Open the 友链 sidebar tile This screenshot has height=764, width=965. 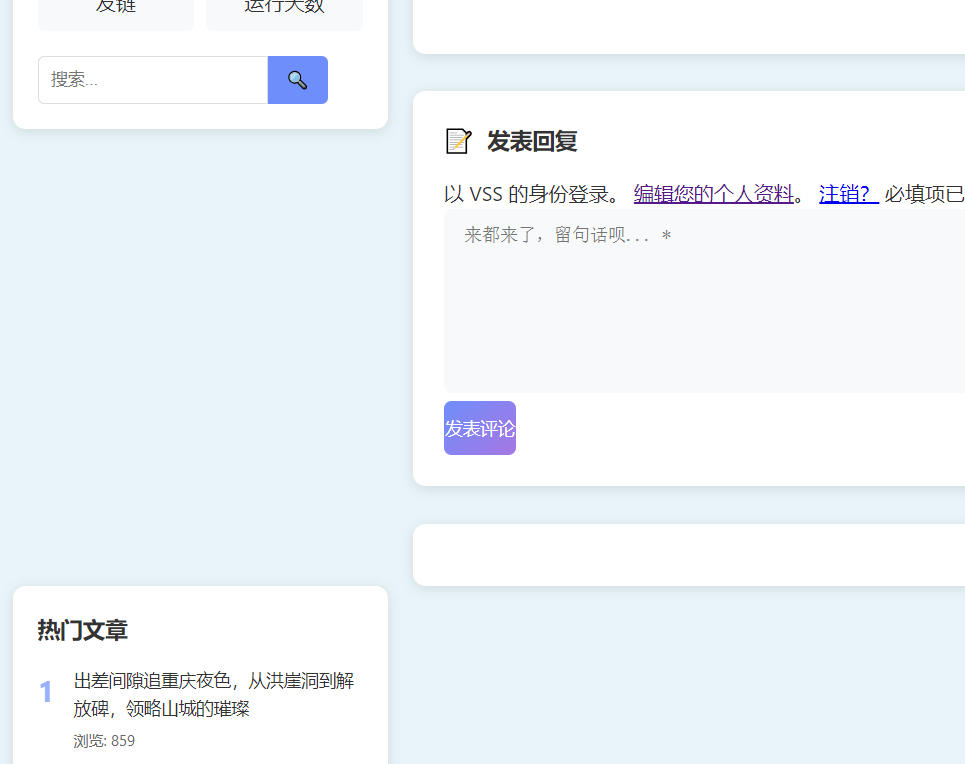pos(116,10)
